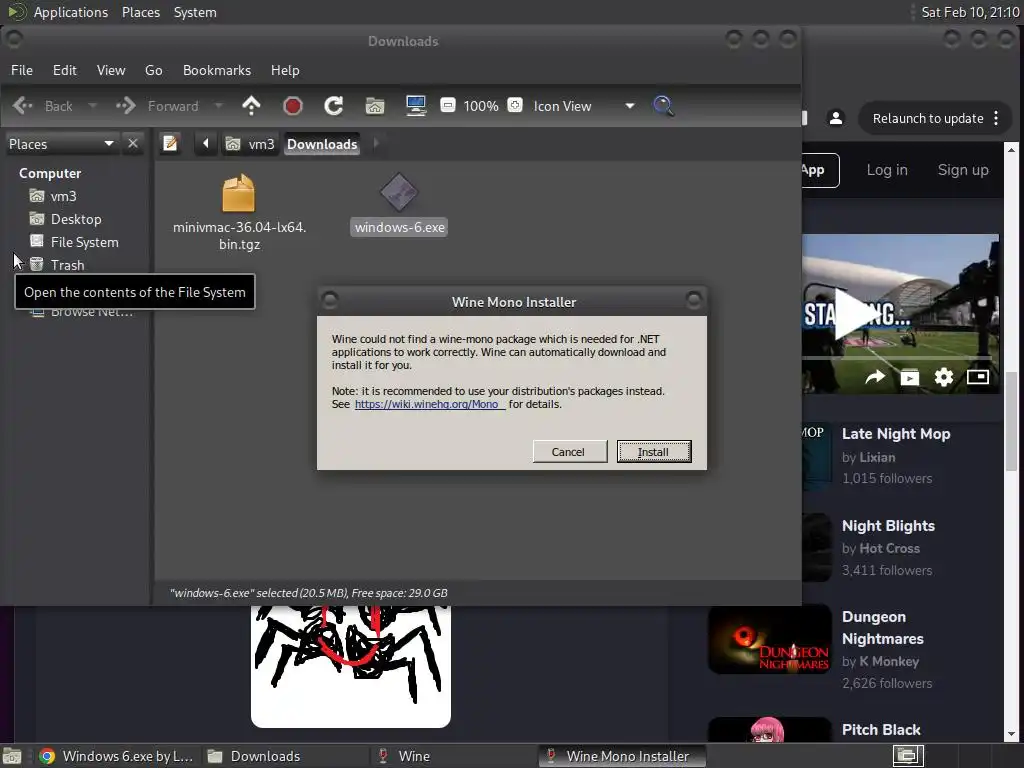The width and height of the screenshot is (1024, 768).
Task: Click Downloads path bar button
Action: pos(322,144)
